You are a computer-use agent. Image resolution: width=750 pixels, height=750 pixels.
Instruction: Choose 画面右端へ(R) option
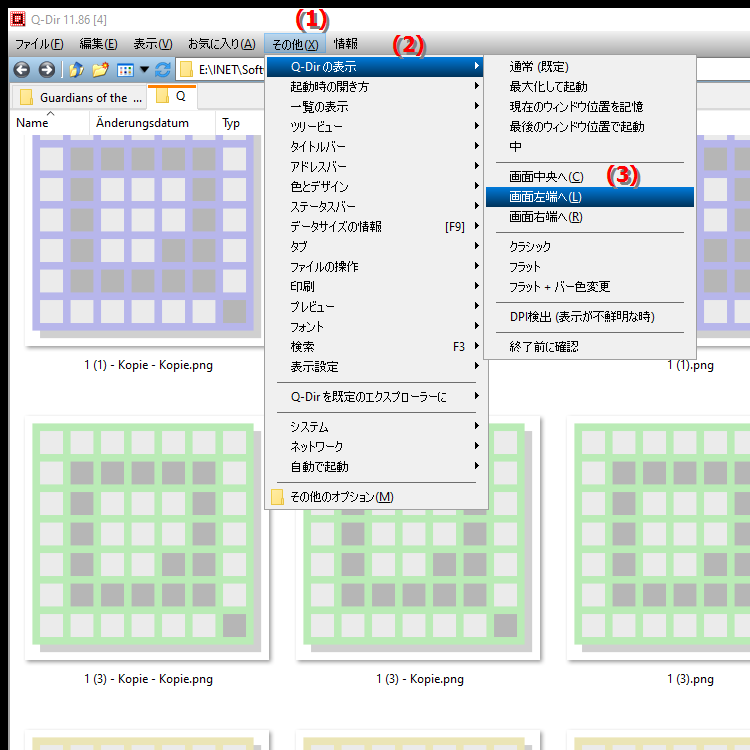pyautogui.click(x=590, y=217)
